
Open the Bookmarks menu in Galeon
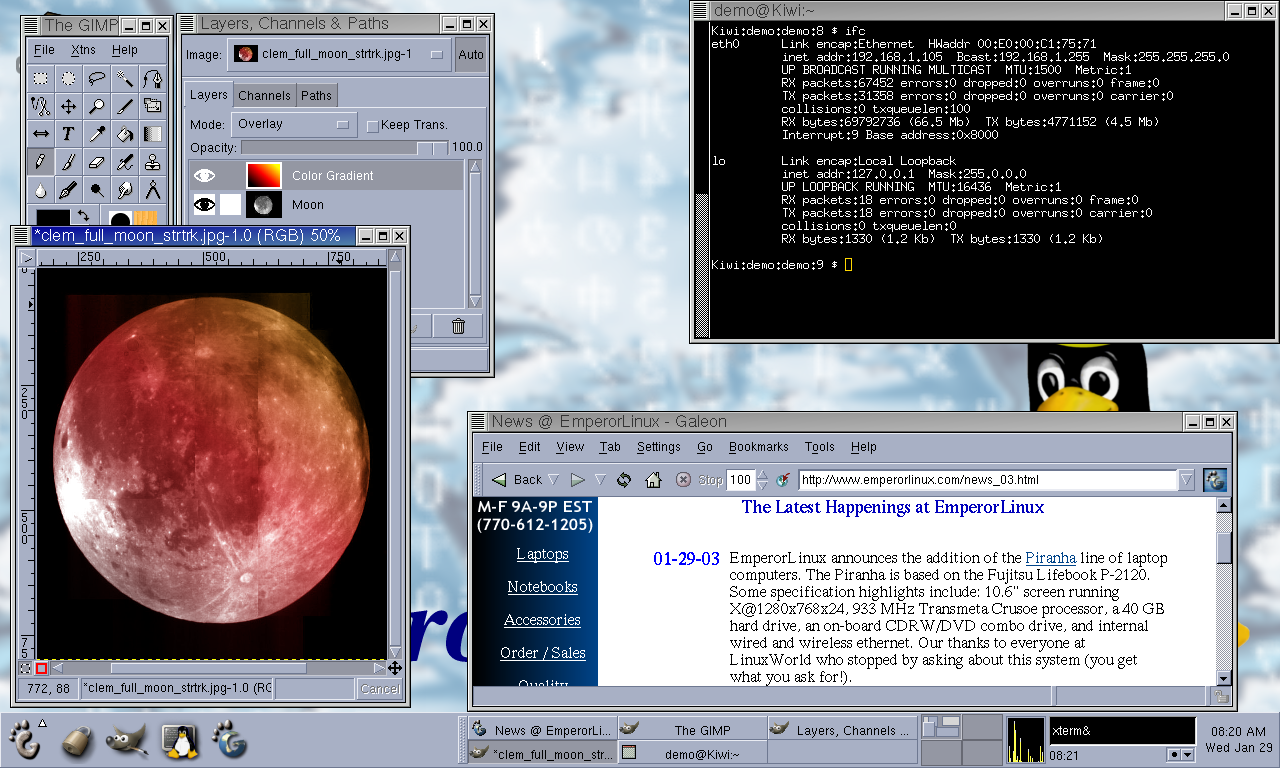pos(759,447)
